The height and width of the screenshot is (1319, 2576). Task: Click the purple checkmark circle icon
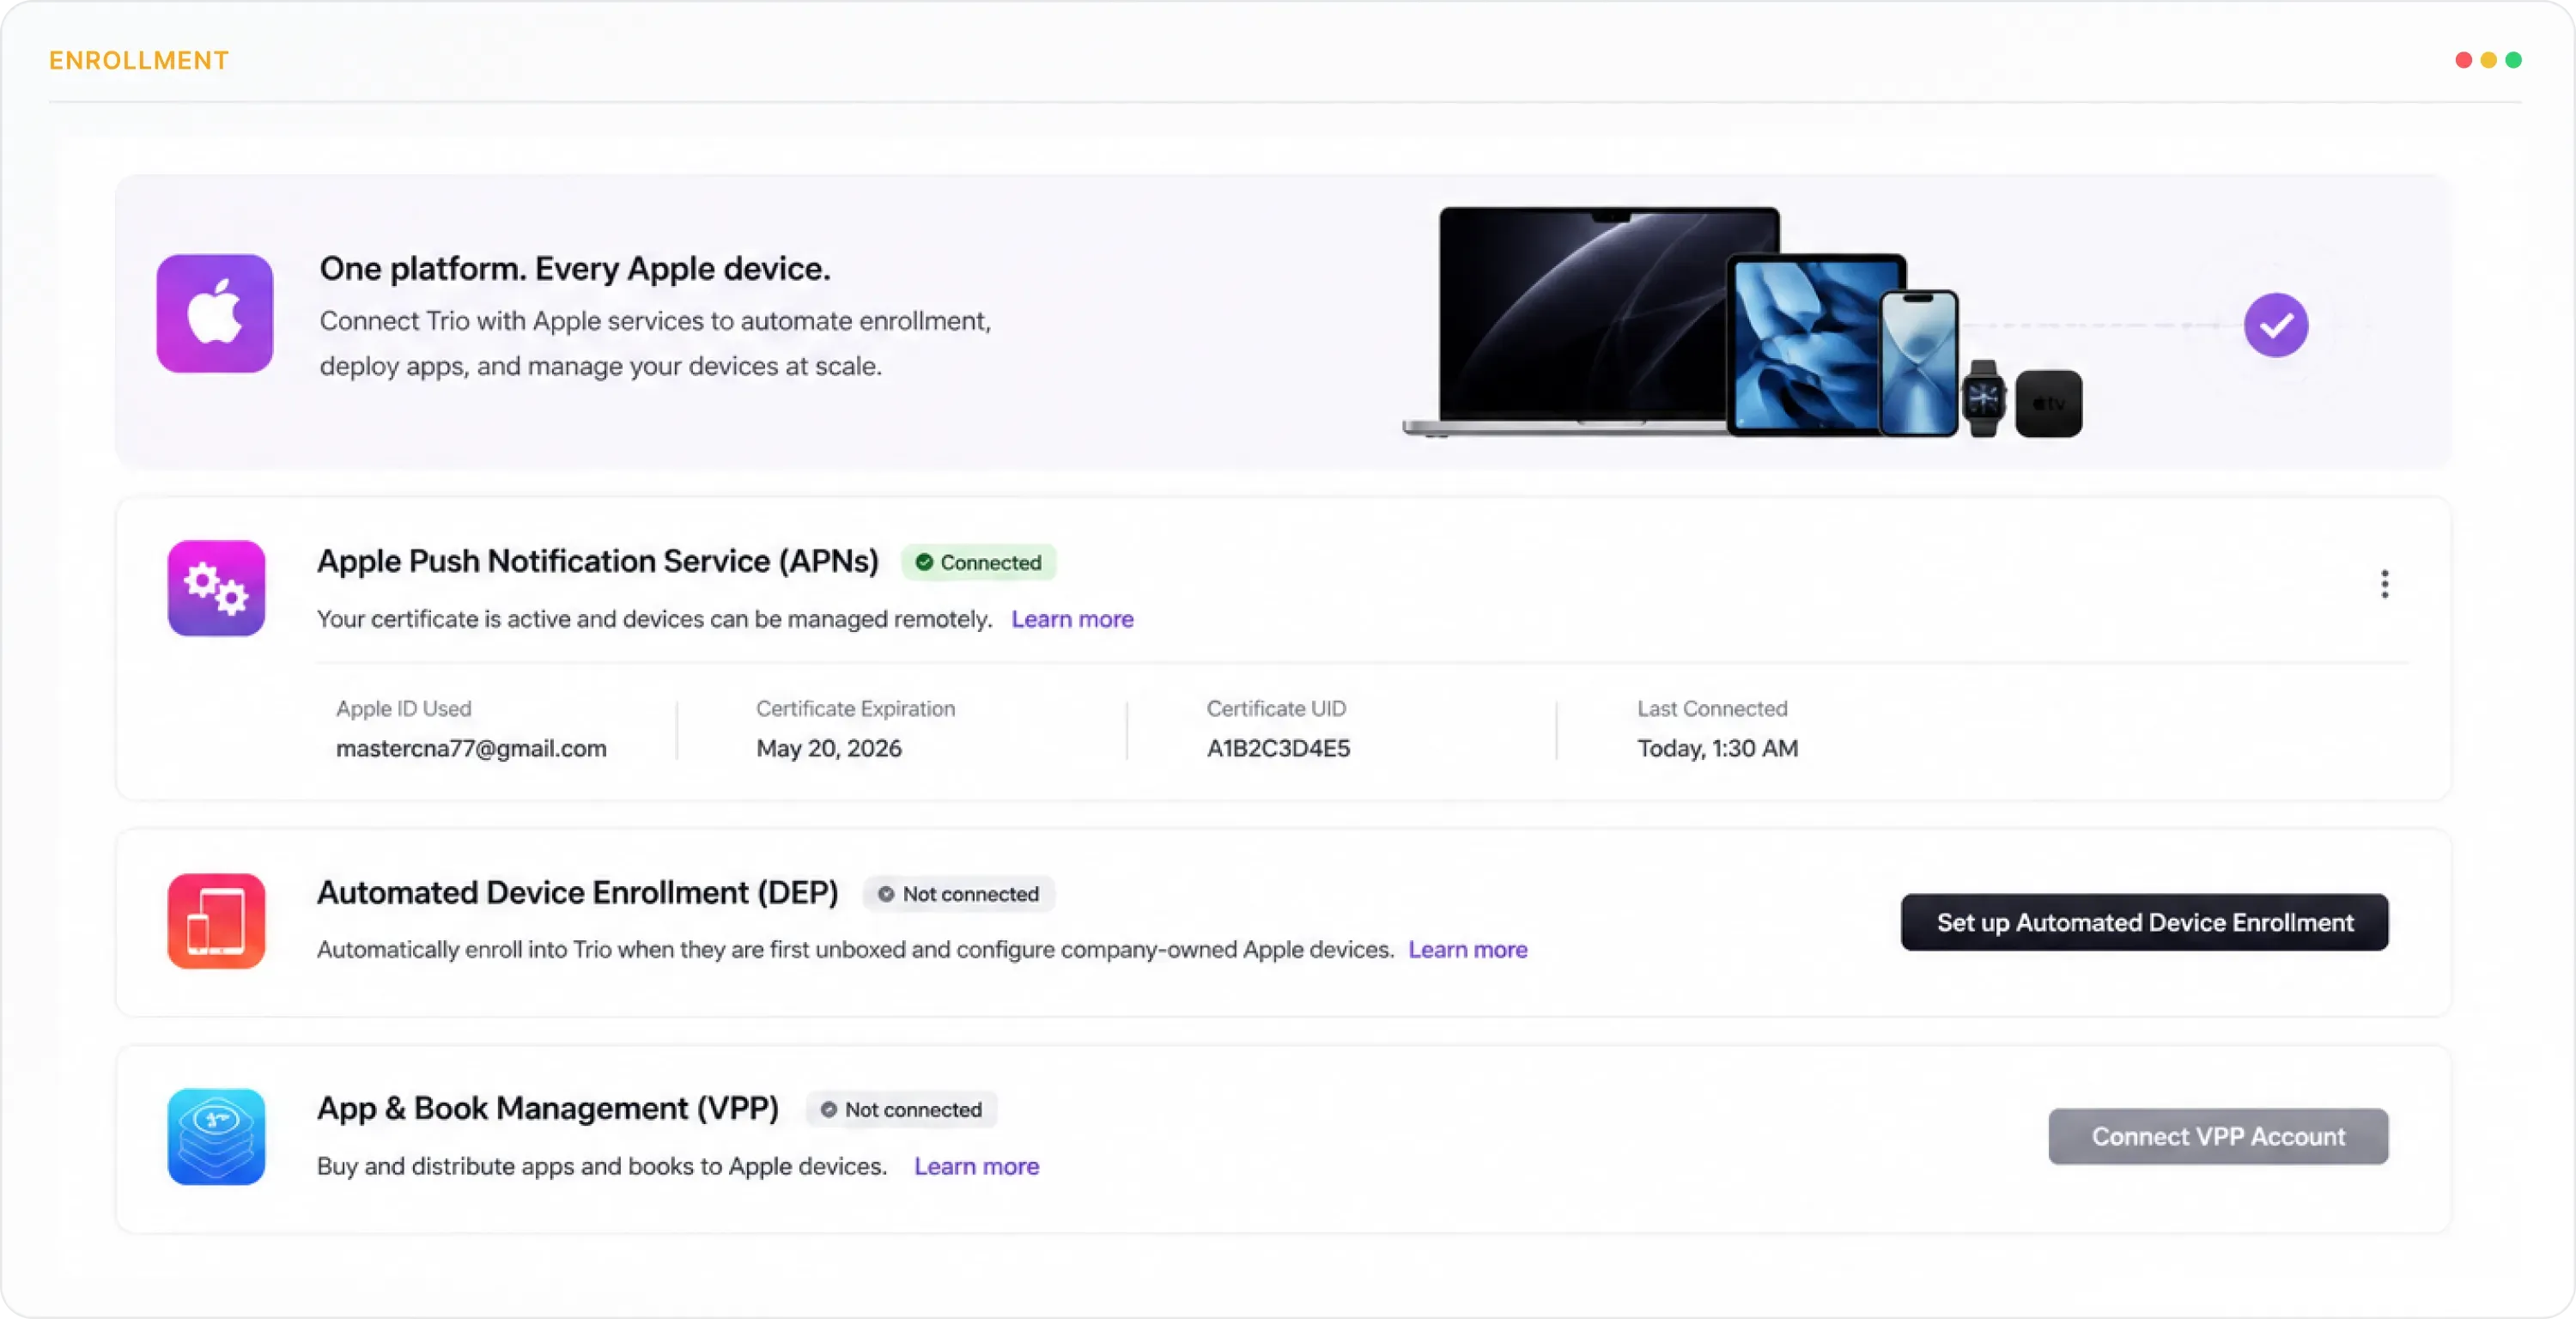point(2276,325)
